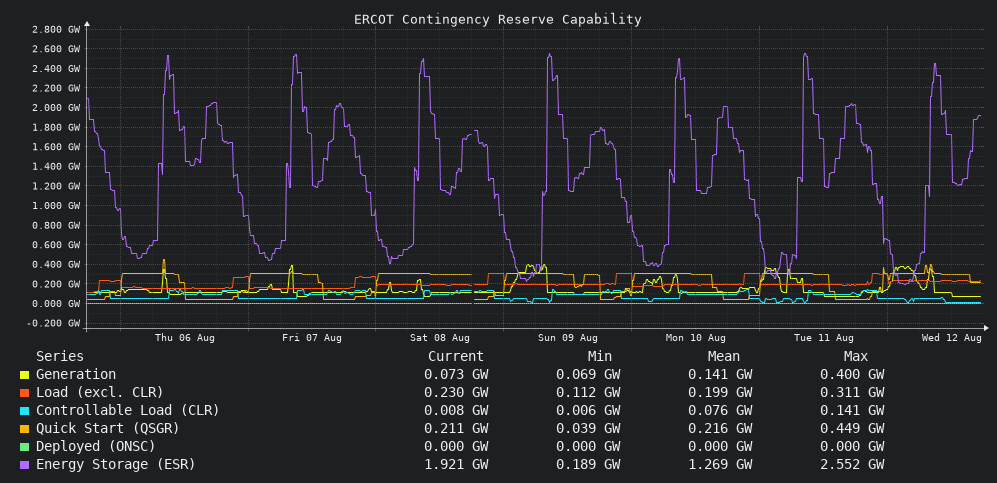This screenshot has height=483, width=997.
Task: Click Energy Storage min value 0.189 GW
Action: coord(588,465)
